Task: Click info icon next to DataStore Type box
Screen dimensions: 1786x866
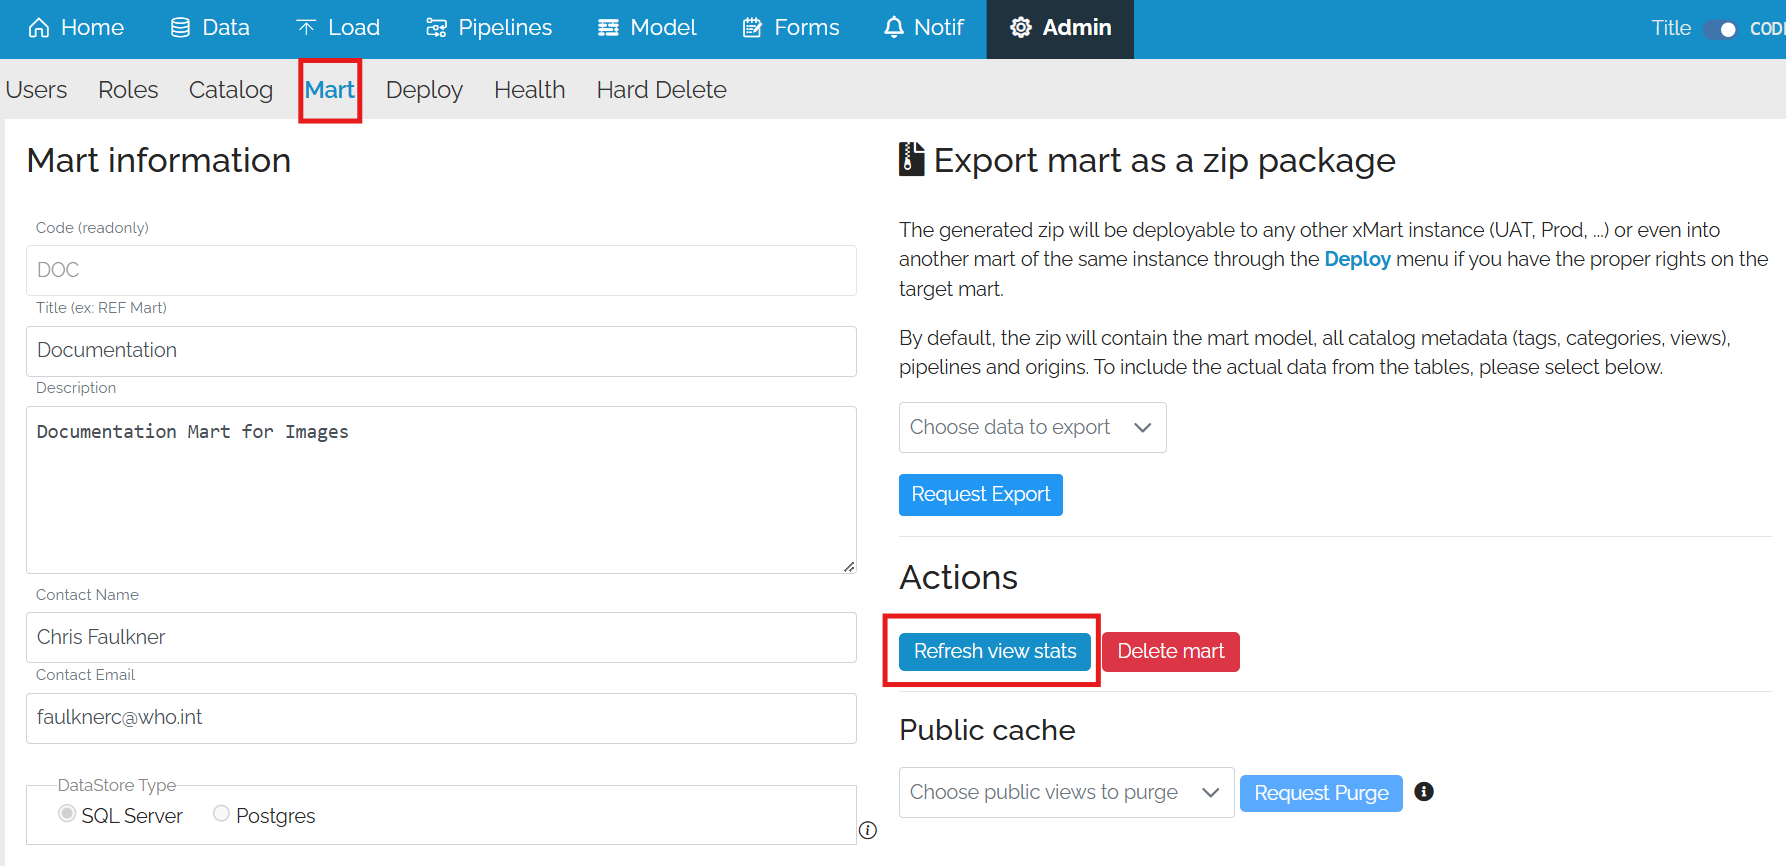Action: 868,830
